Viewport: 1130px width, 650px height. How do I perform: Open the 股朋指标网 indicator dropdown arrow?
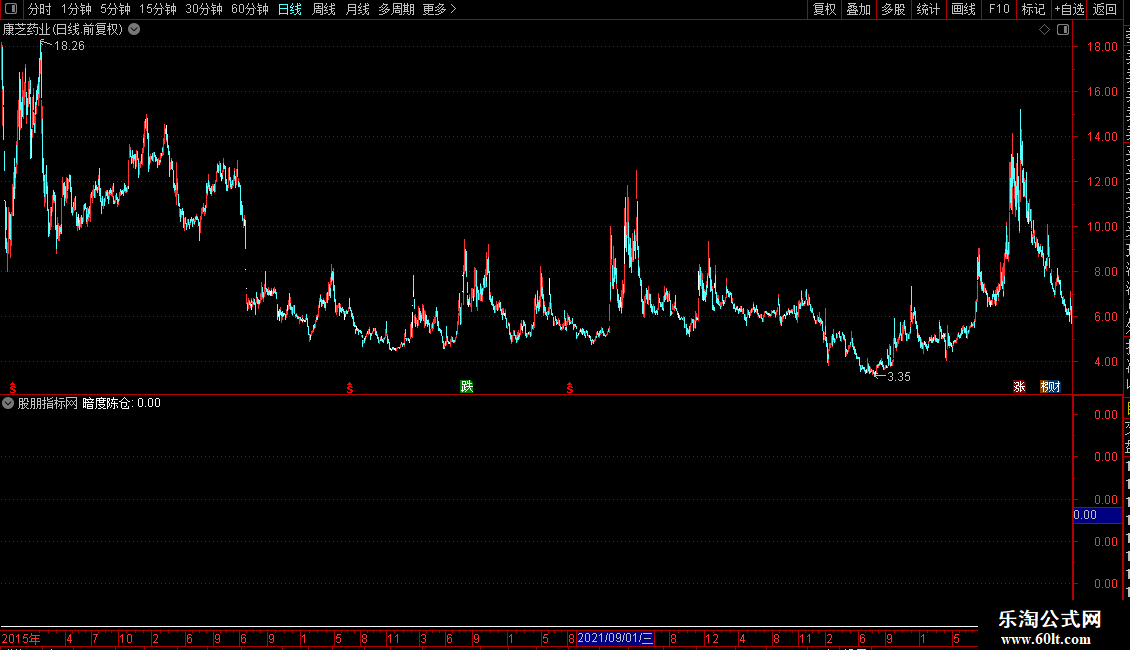pos(8,403)
